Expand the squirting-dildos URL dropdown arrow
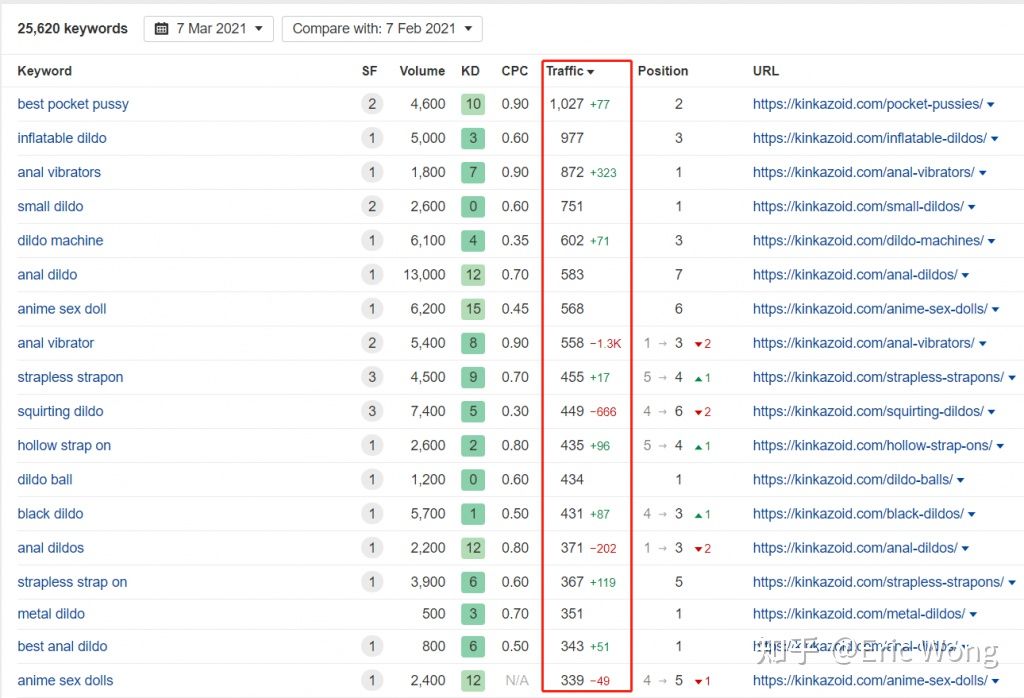 click(991, 412)
